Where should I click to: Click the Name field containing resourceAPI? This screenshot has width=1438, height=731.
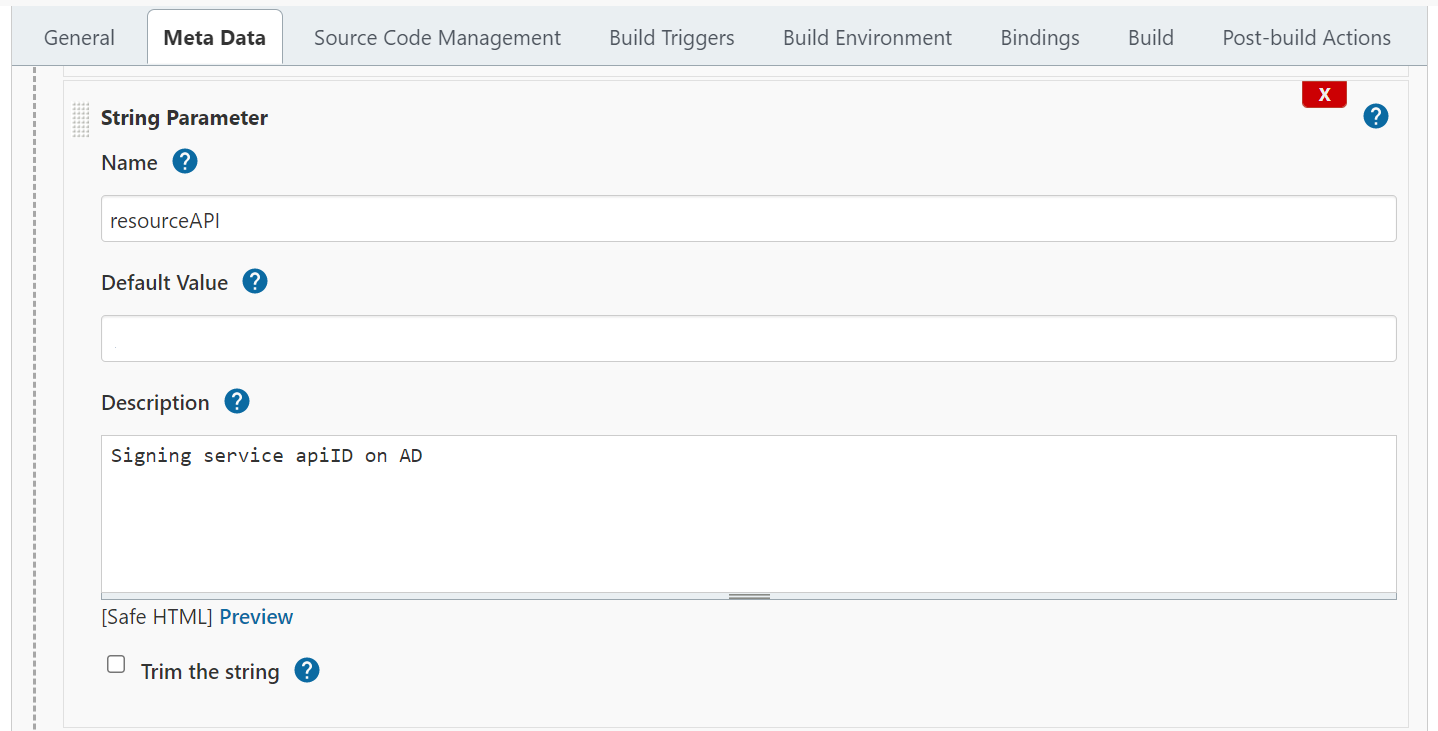[x=748, y=219]
